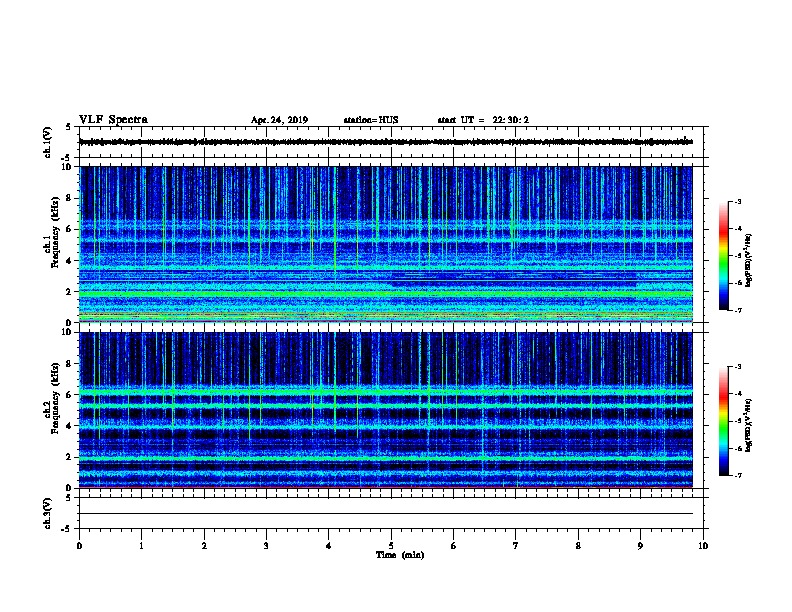Viewport: 792px width, 612px height.
Task: Click the ch.2 'Frequency (kHz)' axis label
Action: (x=55, y=398)
